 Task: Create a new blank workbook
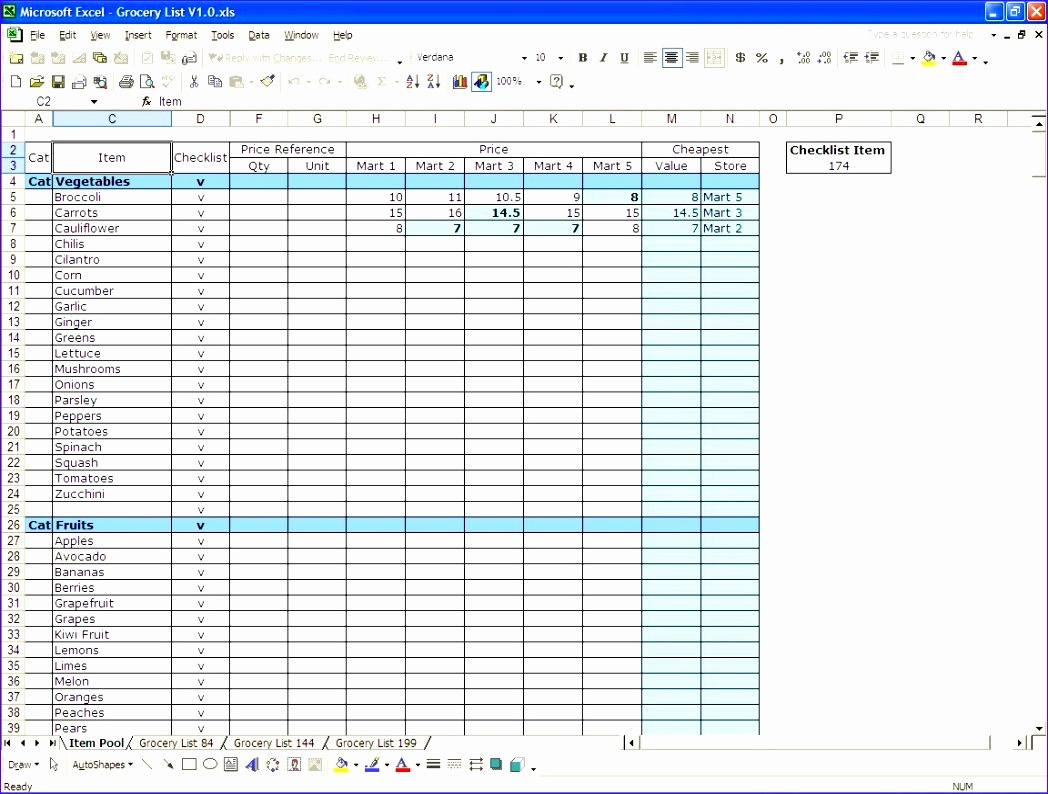pyautogui.click(x=16, y=82)
